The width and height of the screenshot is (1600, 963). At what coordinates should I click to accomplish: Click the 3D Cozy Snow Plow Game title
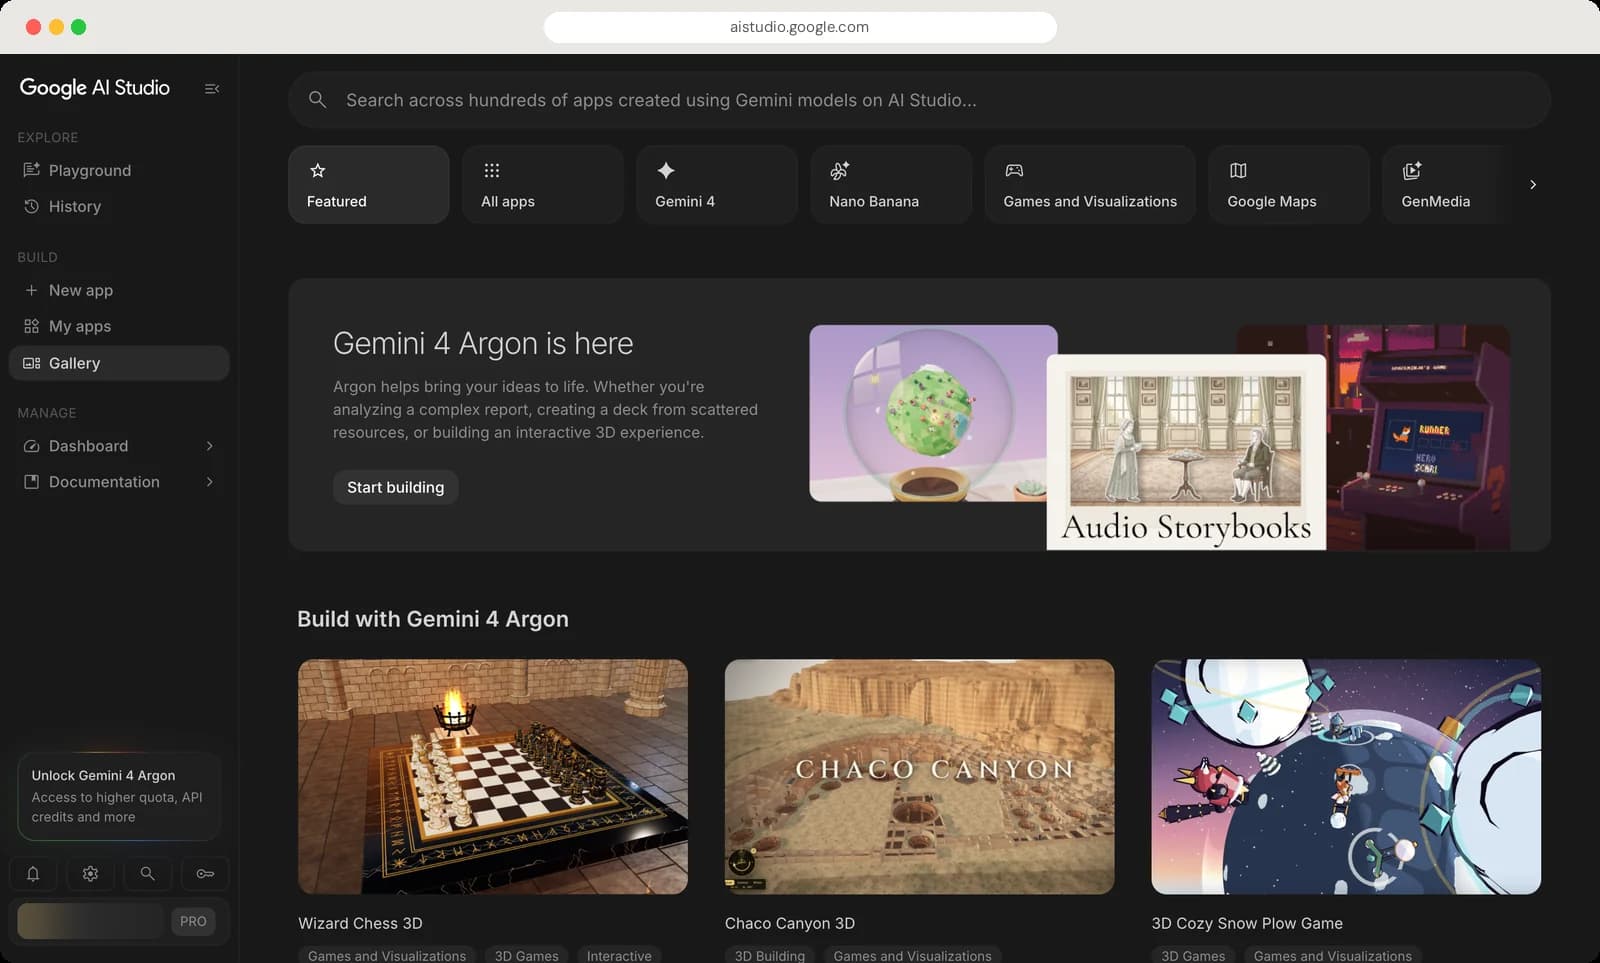pyautogui.click(x=1247, y=923)
